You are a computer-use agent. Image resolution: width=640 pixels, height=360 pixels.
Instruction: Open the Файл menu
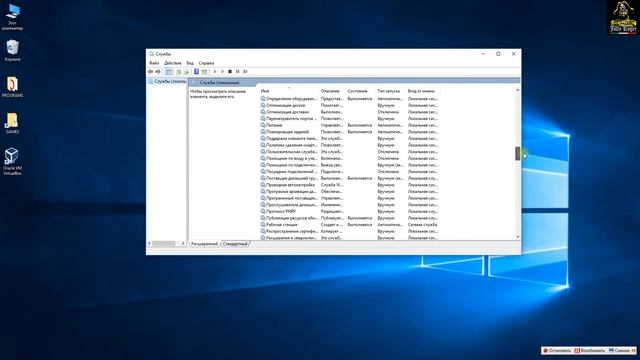click(154, 63)
